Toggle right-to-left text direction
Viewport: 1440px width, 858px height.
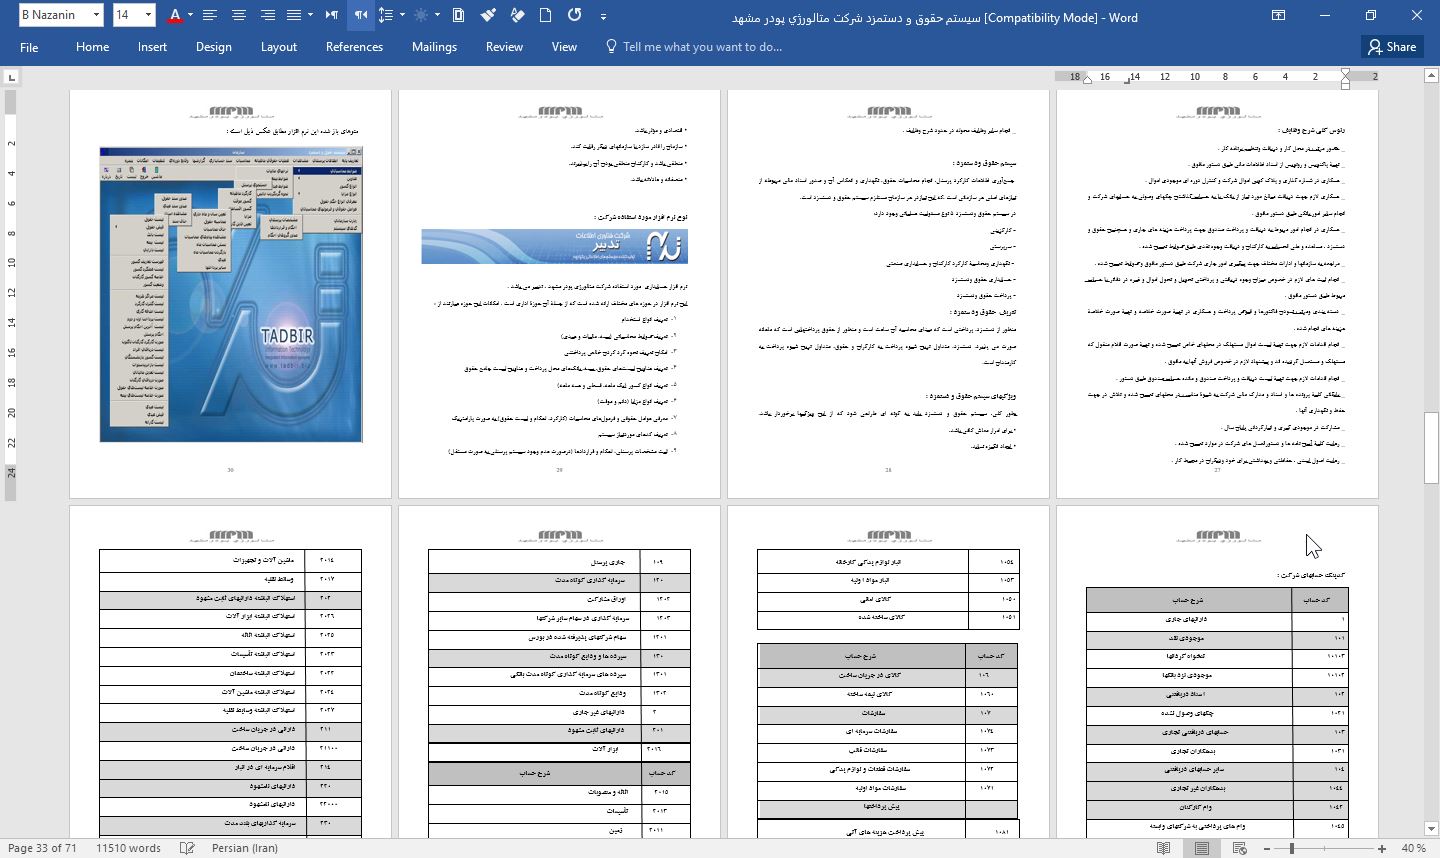[x=360, y=15]
